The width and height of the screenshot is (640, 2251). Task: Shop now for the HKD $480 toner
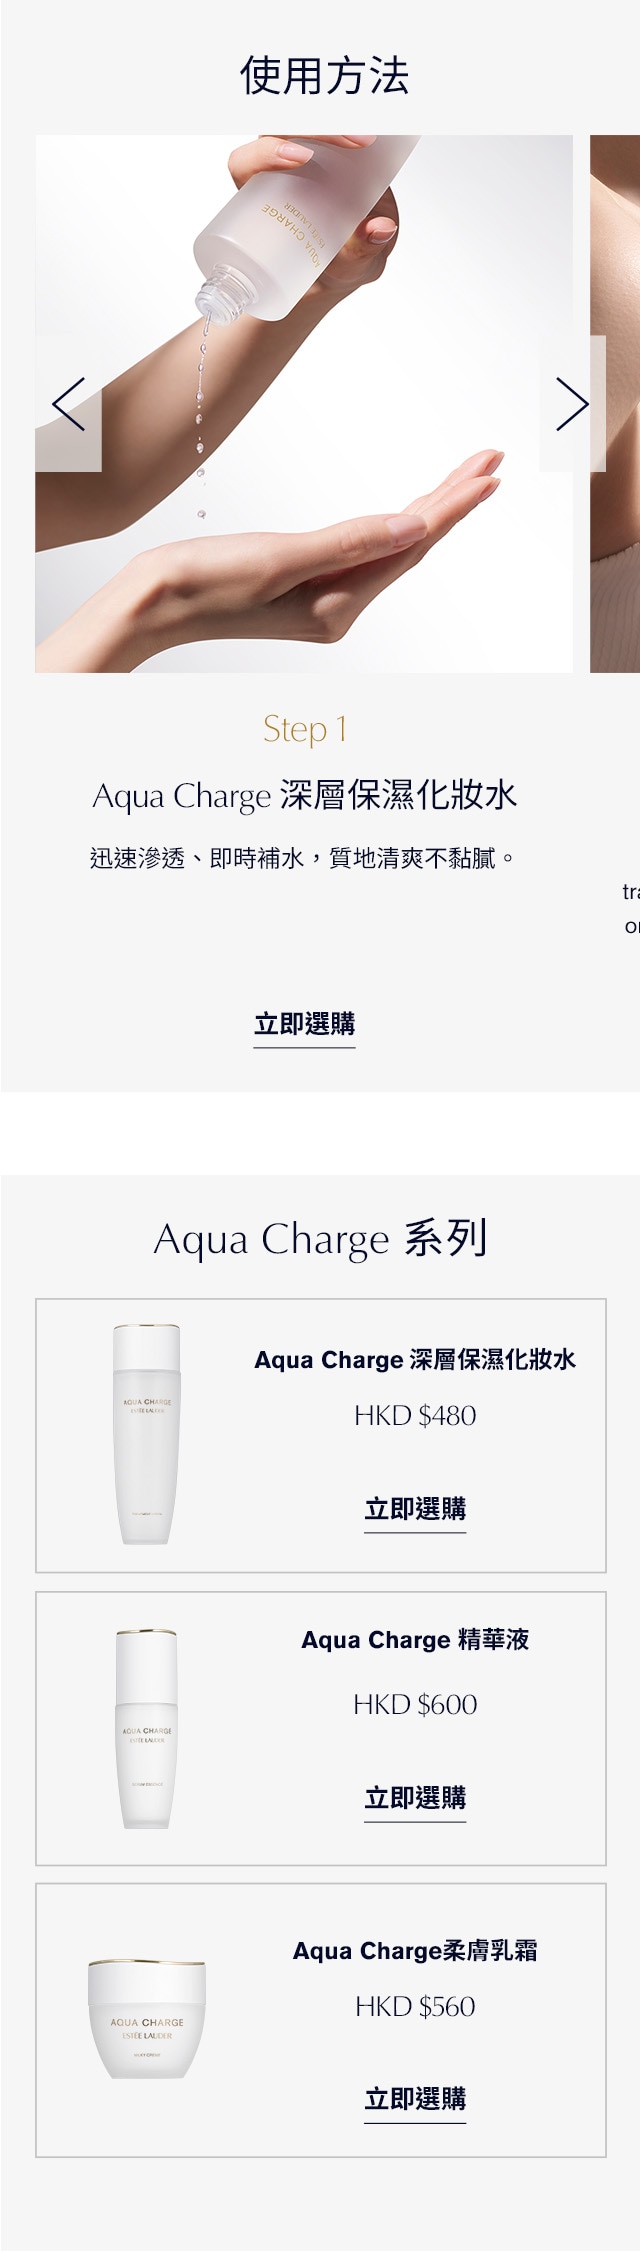pos(415,1509)
